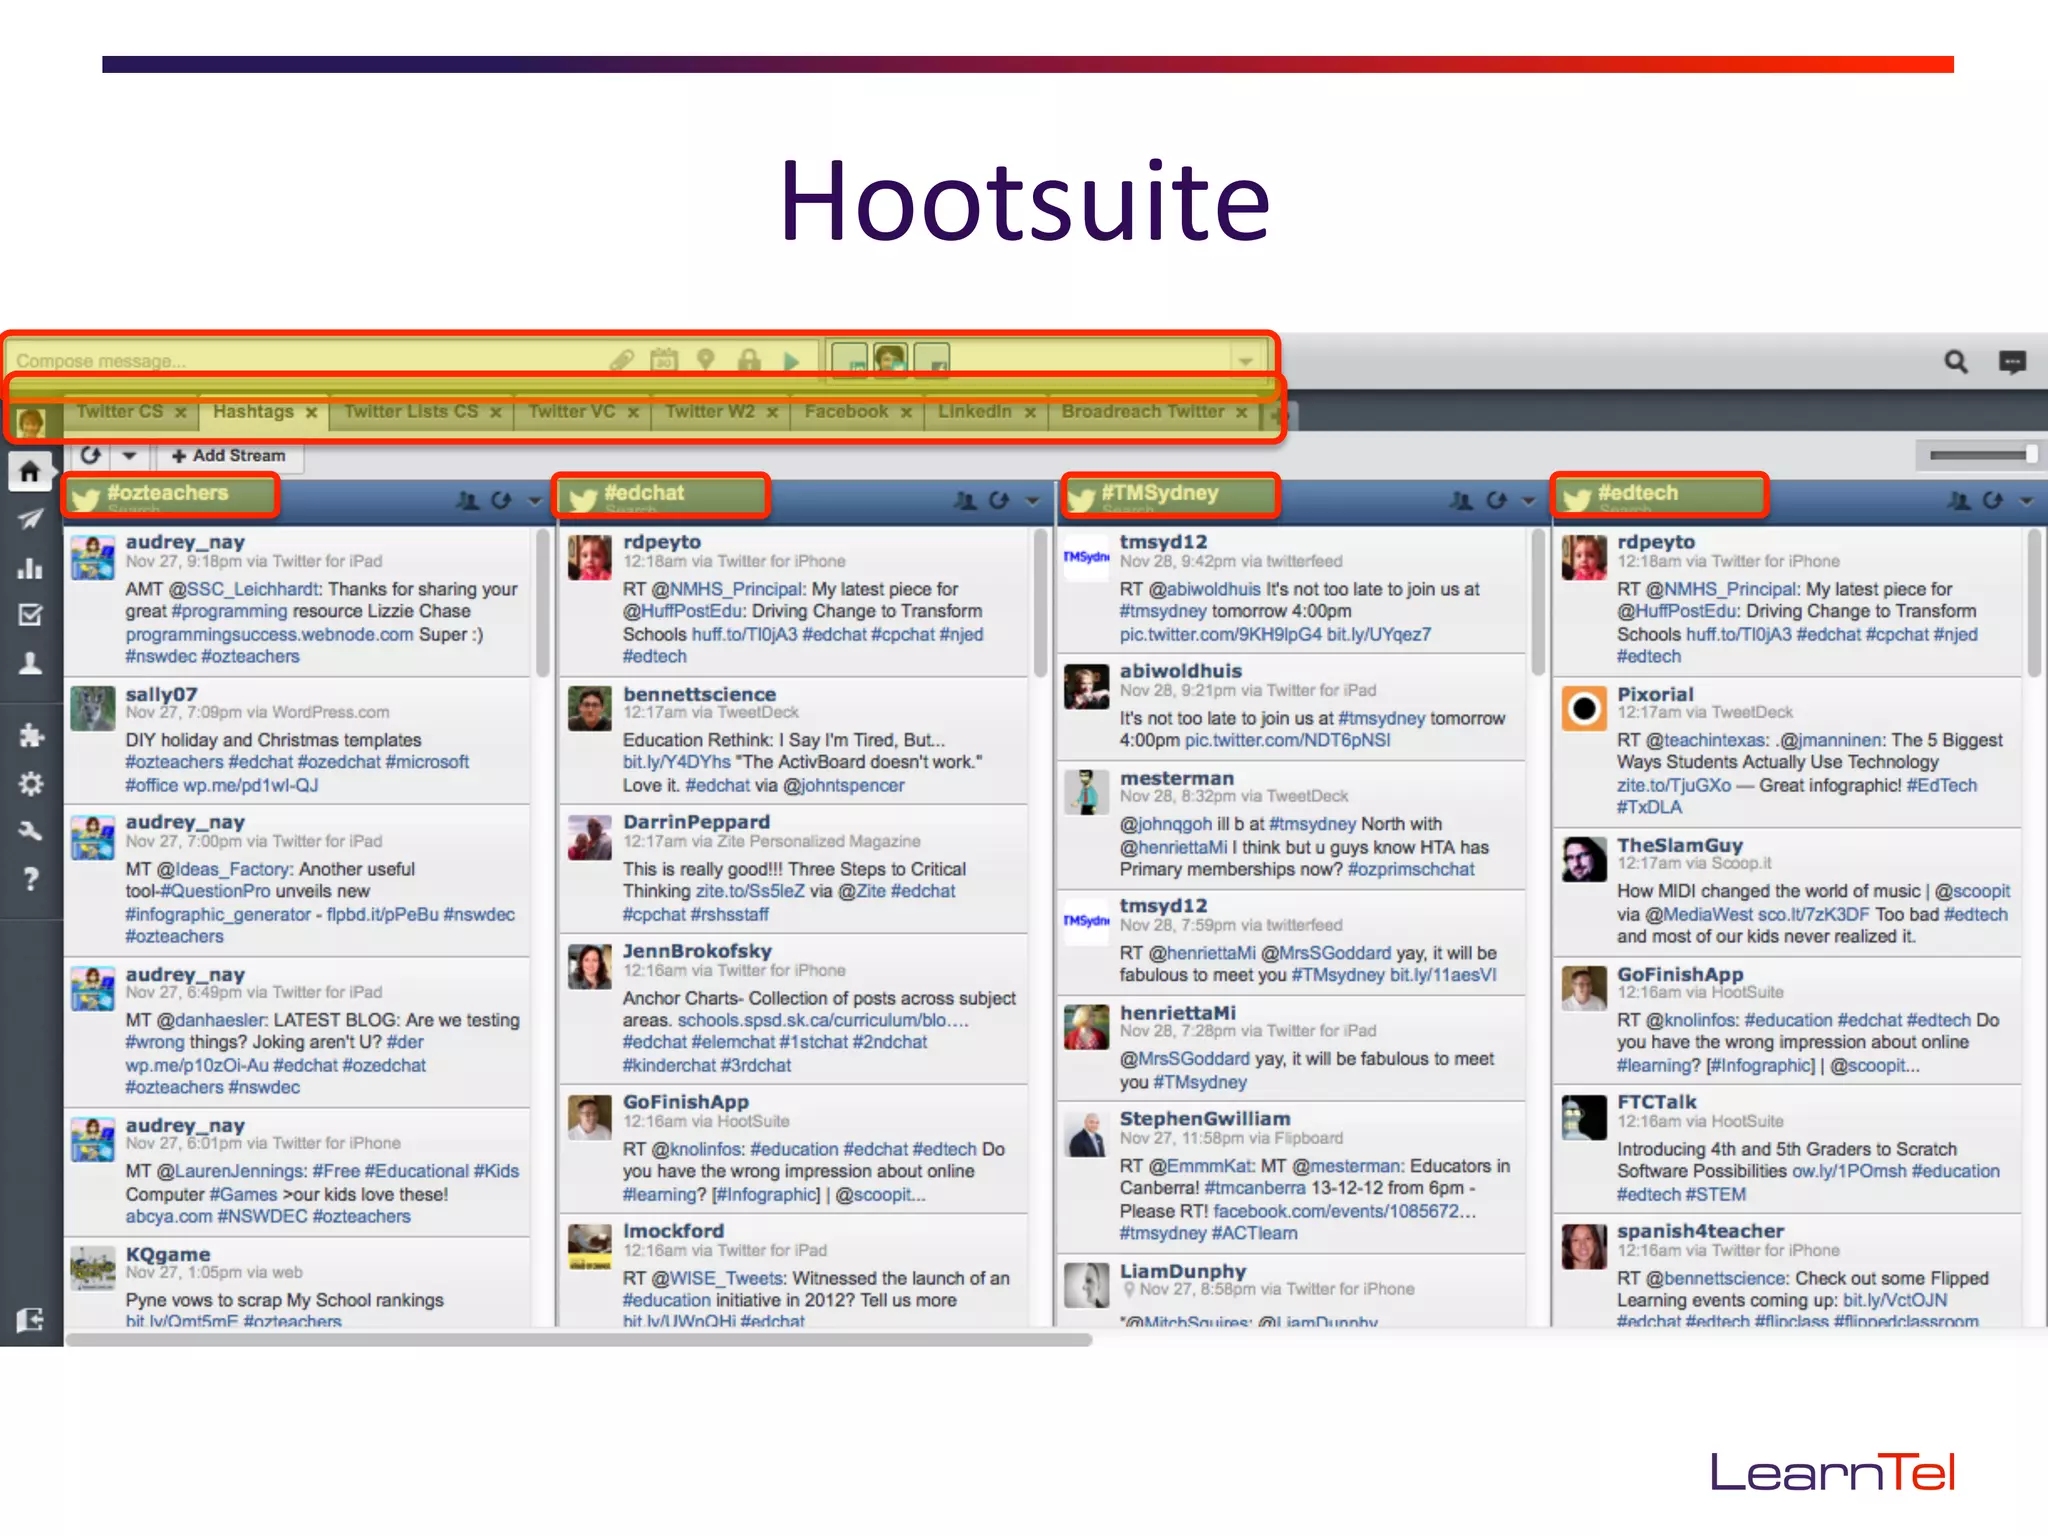Open the #TMSydney stream options dropdown arrow

tap(1527, 501)
